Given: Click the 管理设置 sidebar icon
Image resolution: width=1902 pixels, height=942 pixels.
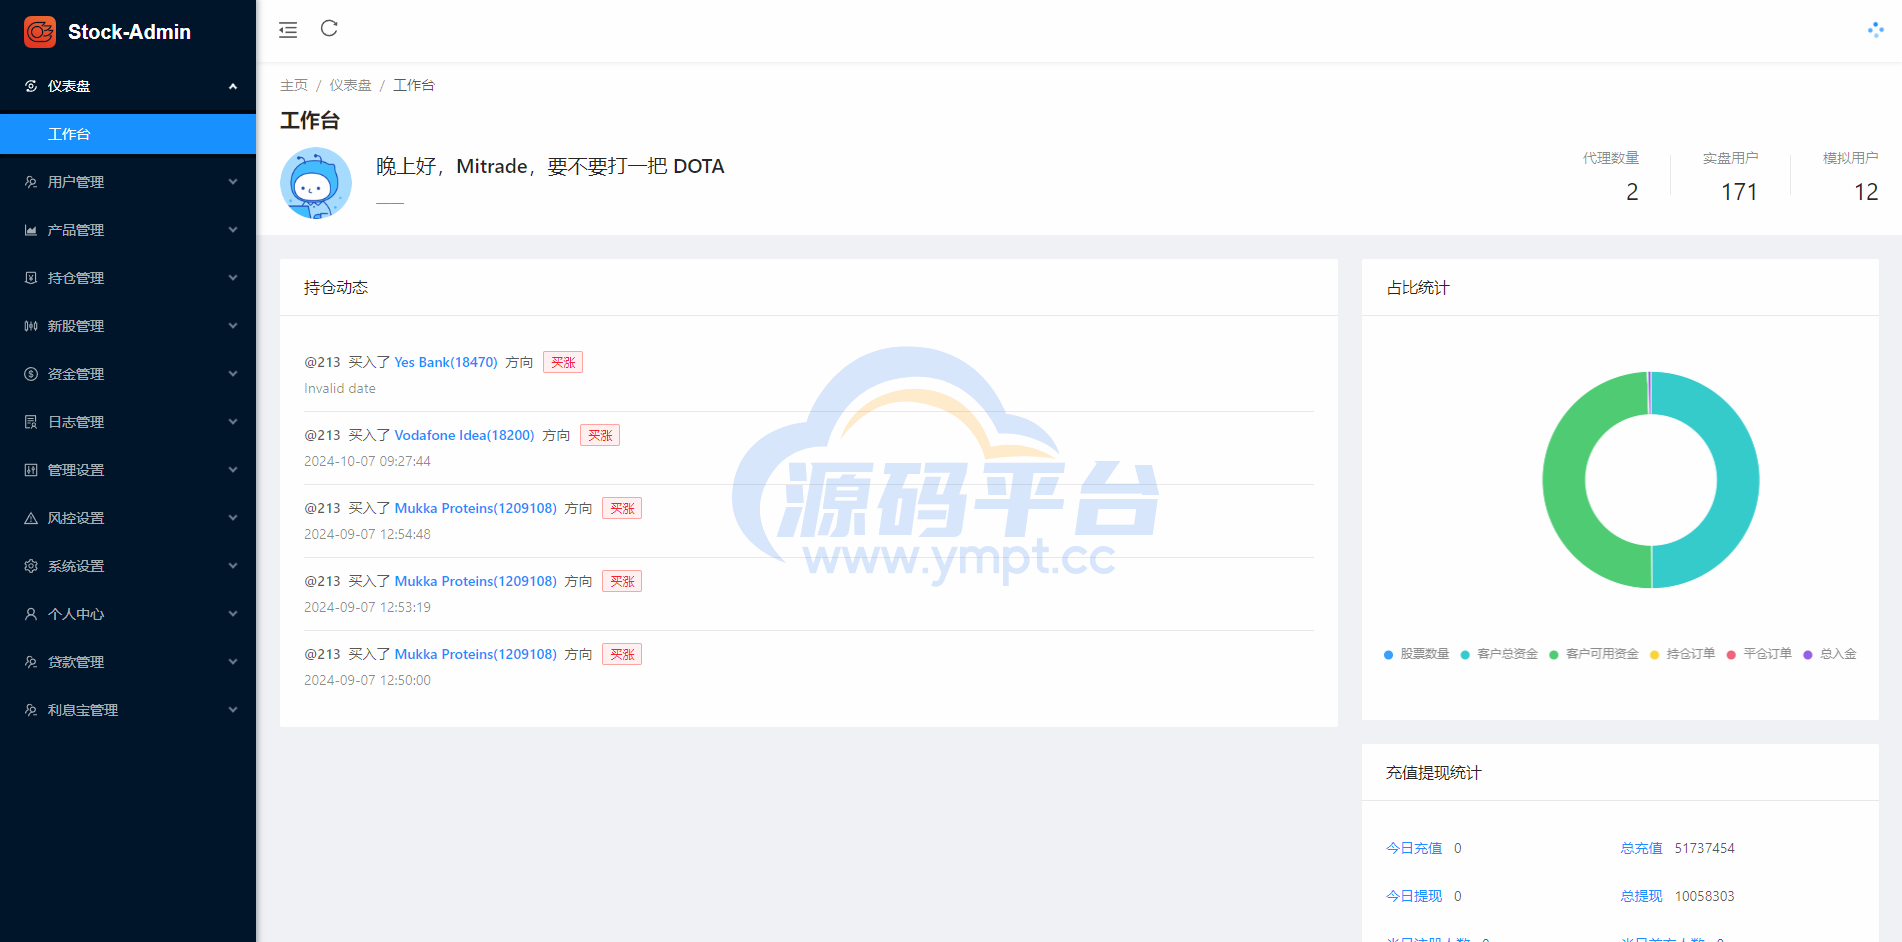Looking at the screenshot, I should pos(31,470).
